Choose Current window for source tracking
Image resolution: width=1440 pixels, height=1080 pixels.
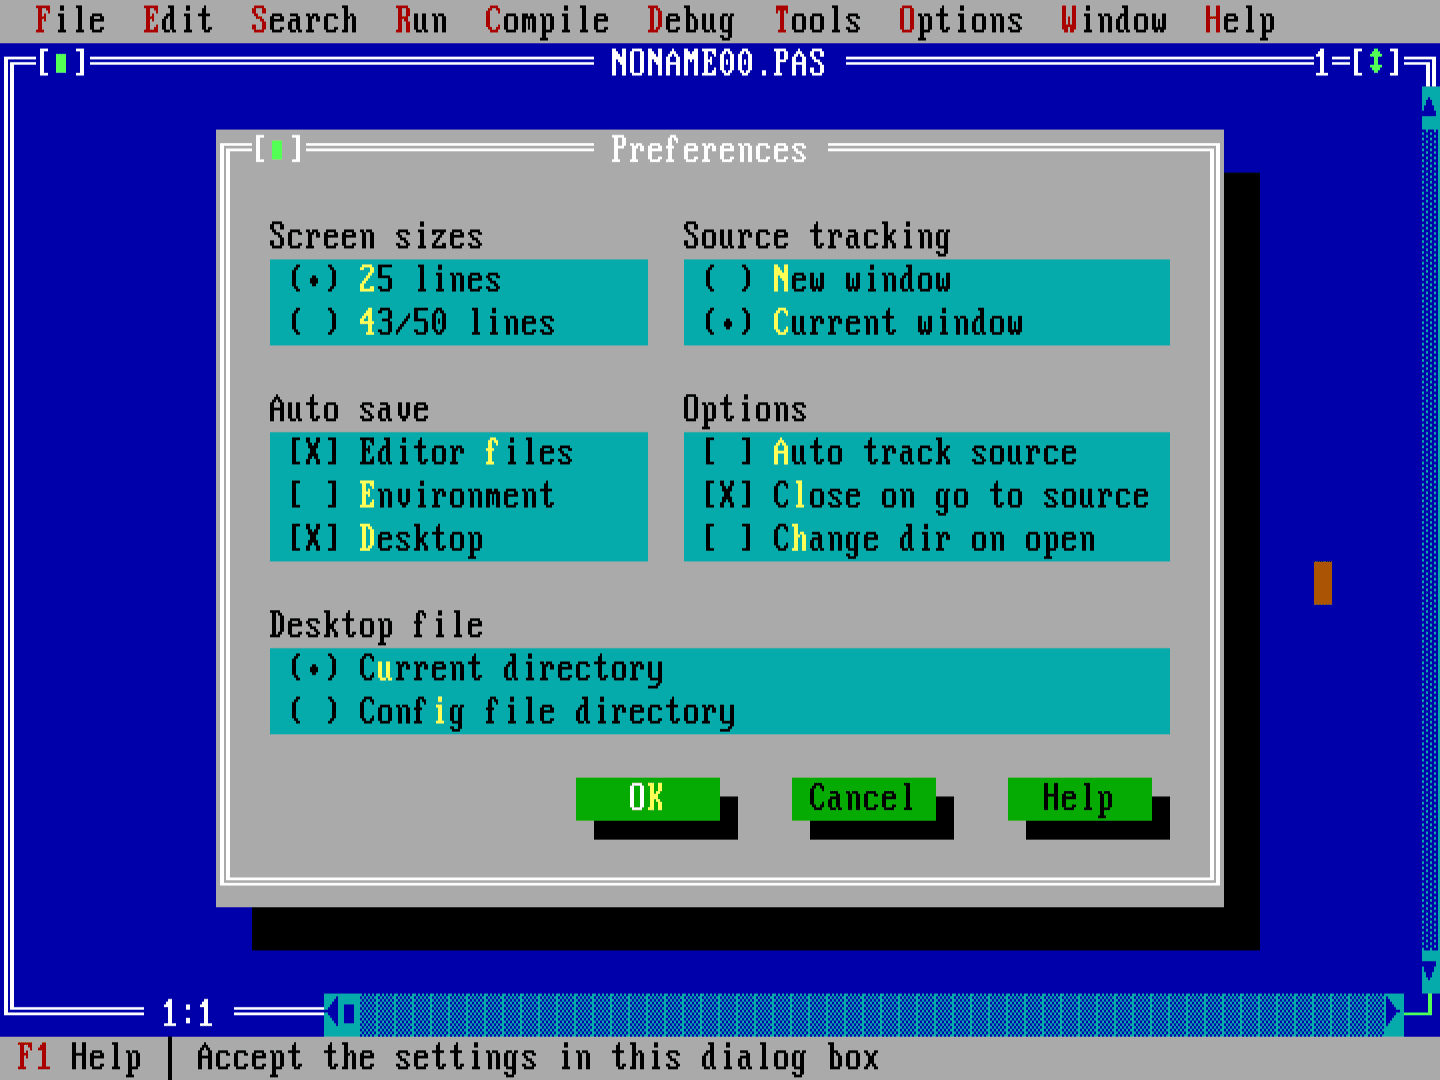(x=864, y=323)
